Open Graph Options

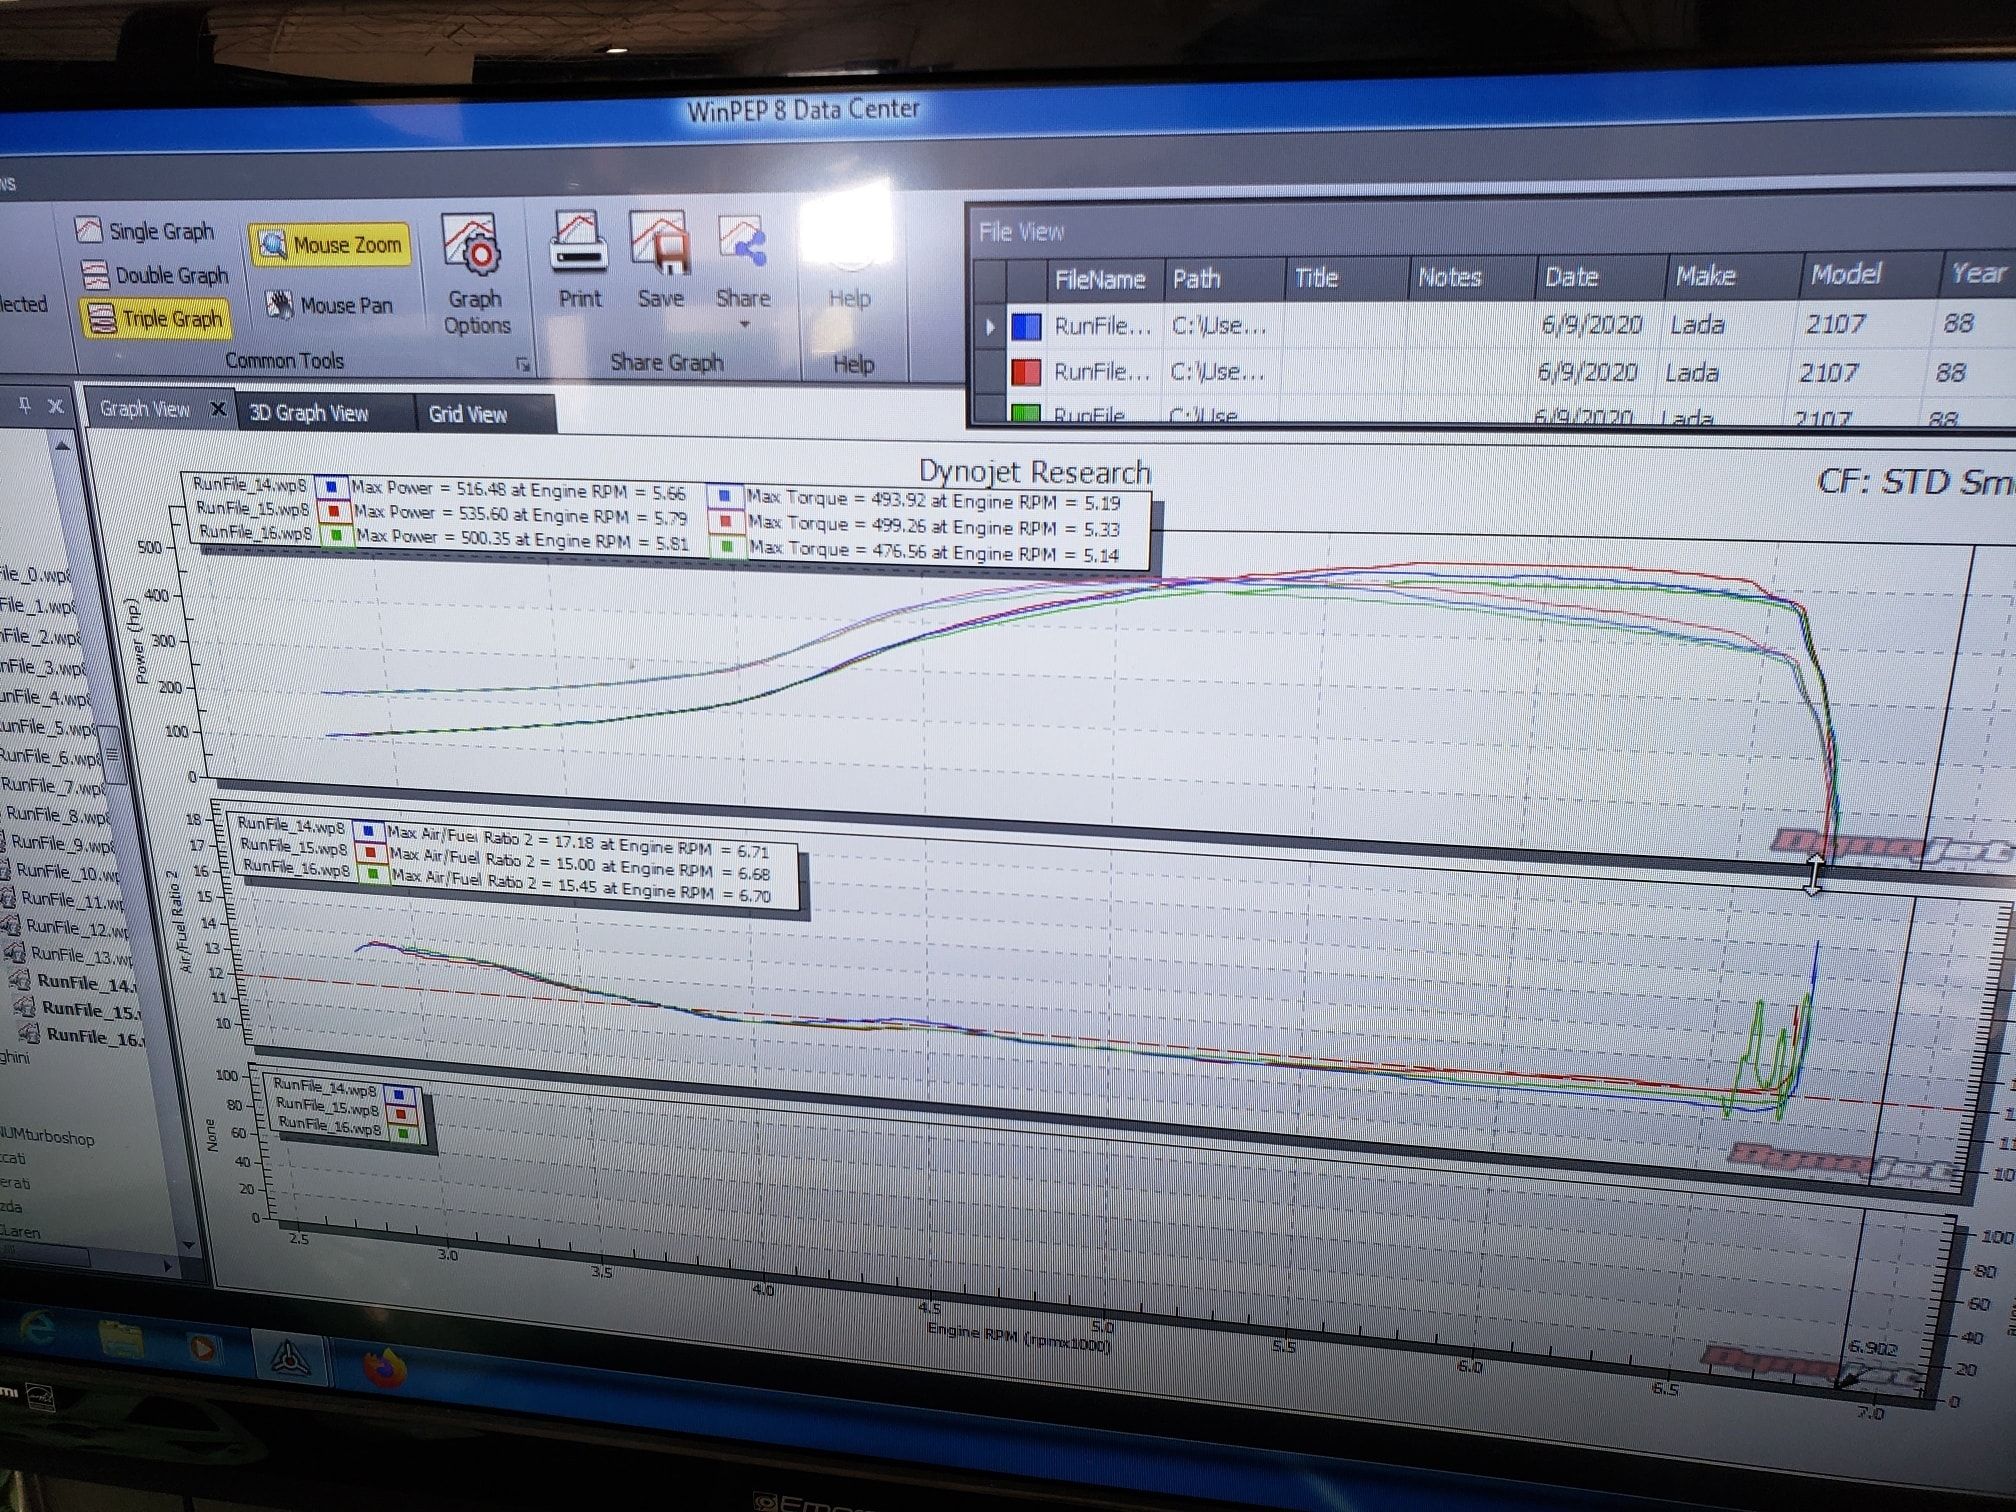coord(476,274)
